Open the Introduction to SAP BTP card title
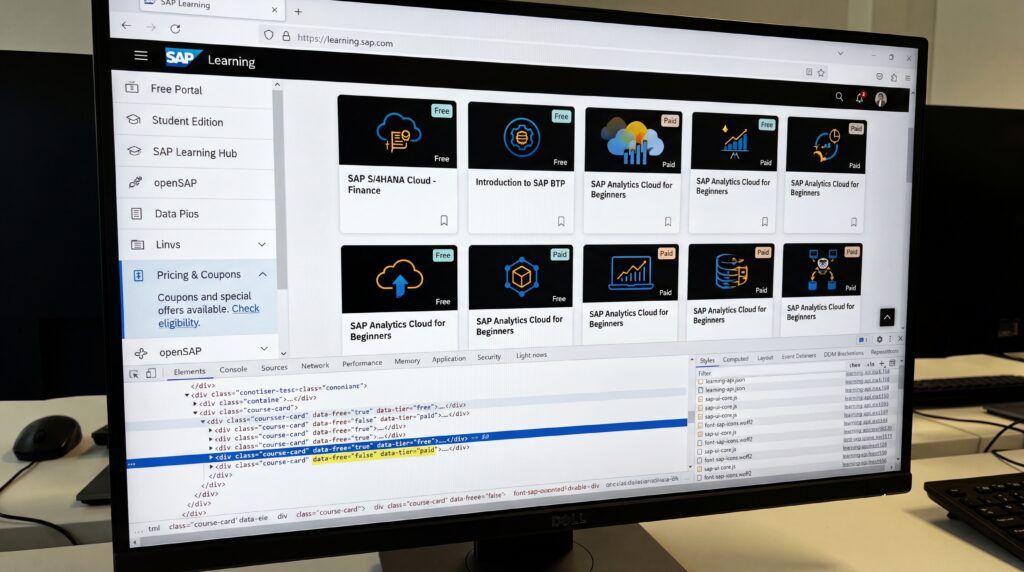The width and height of the screenshot is (1024, 572). tap(520, 183)
